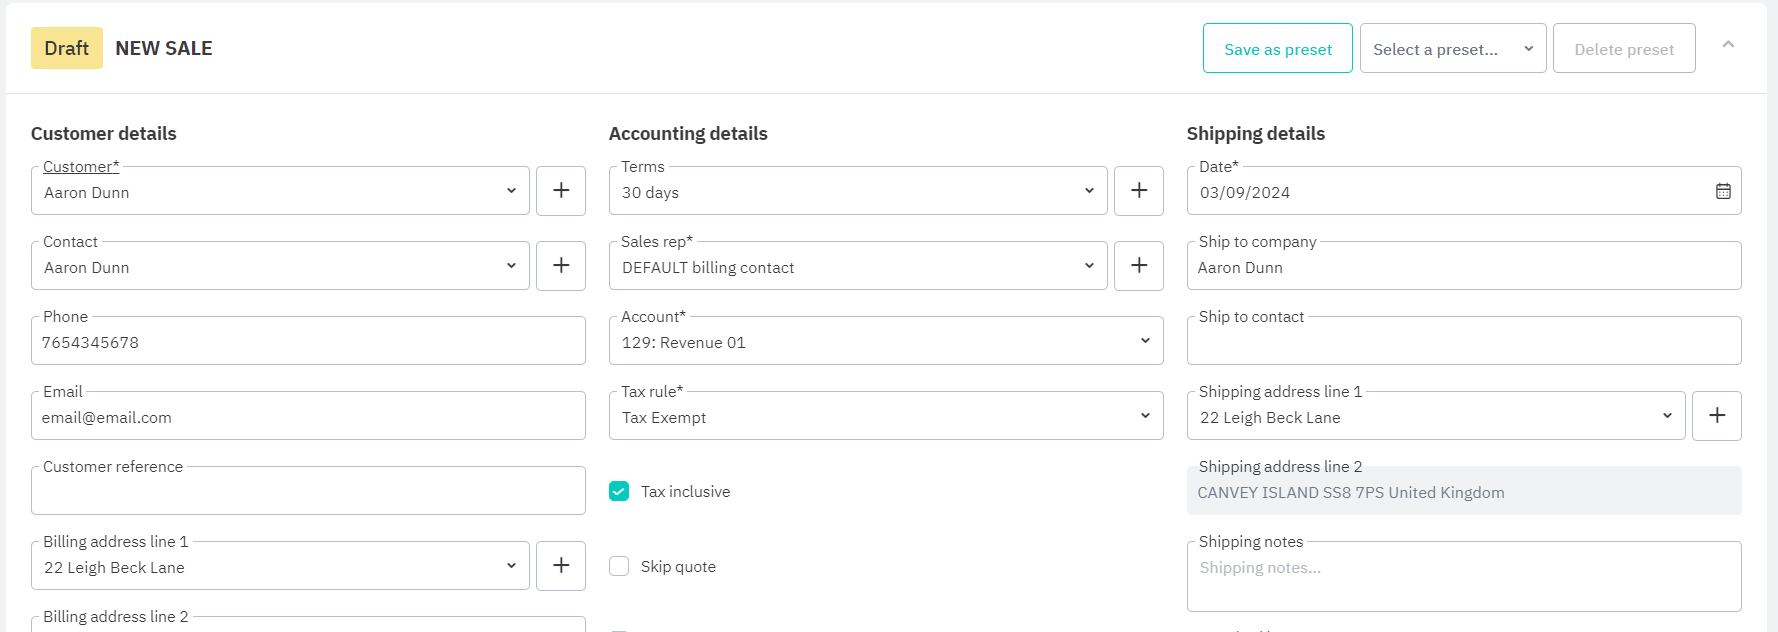The image size is (1778, 632).
Task: Open the calendar picker in Date field
Action: pyautogui.click(x=1723, y=191)
